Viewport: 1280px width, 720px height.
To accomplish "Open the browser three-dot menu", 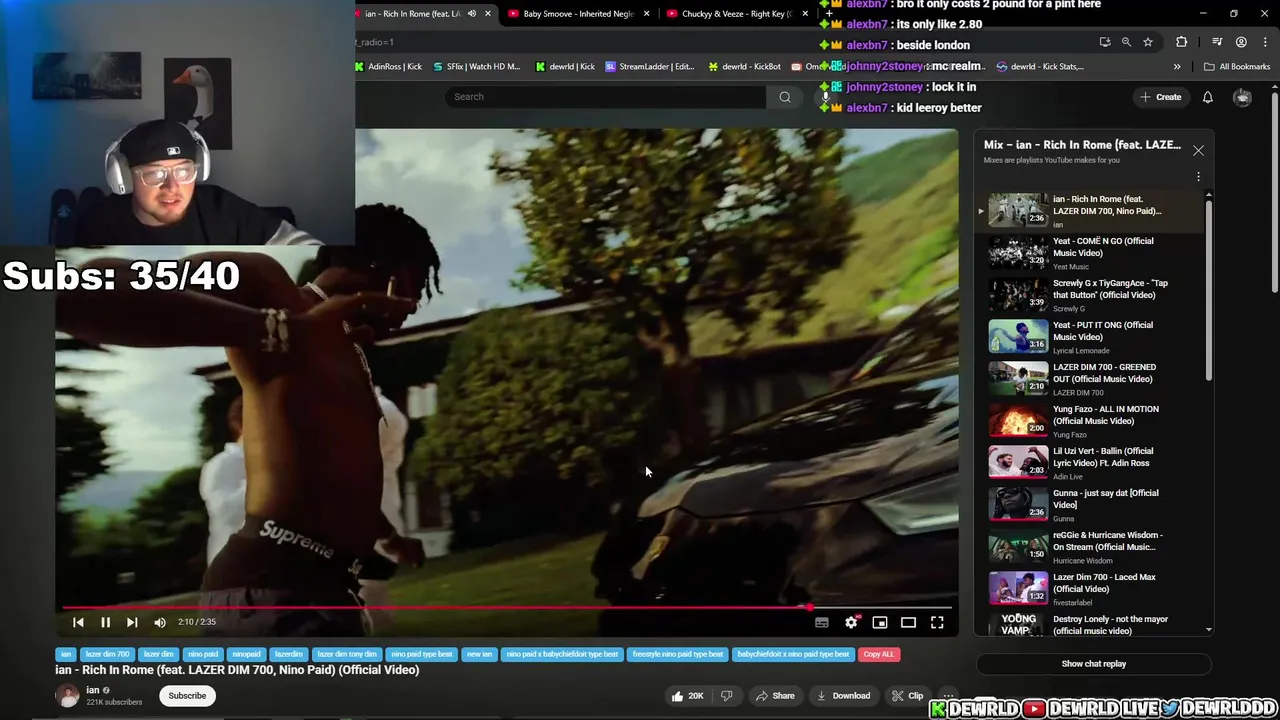I will click(x=1264, y=42).
